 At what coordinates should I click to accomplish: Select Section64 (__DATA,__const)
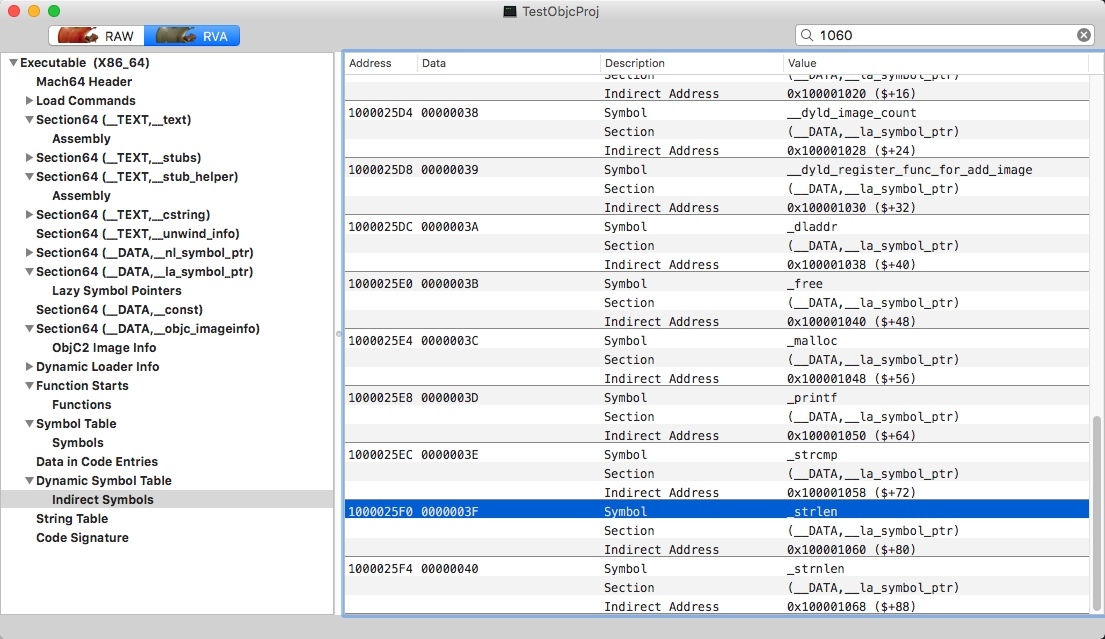click(119, 310)
